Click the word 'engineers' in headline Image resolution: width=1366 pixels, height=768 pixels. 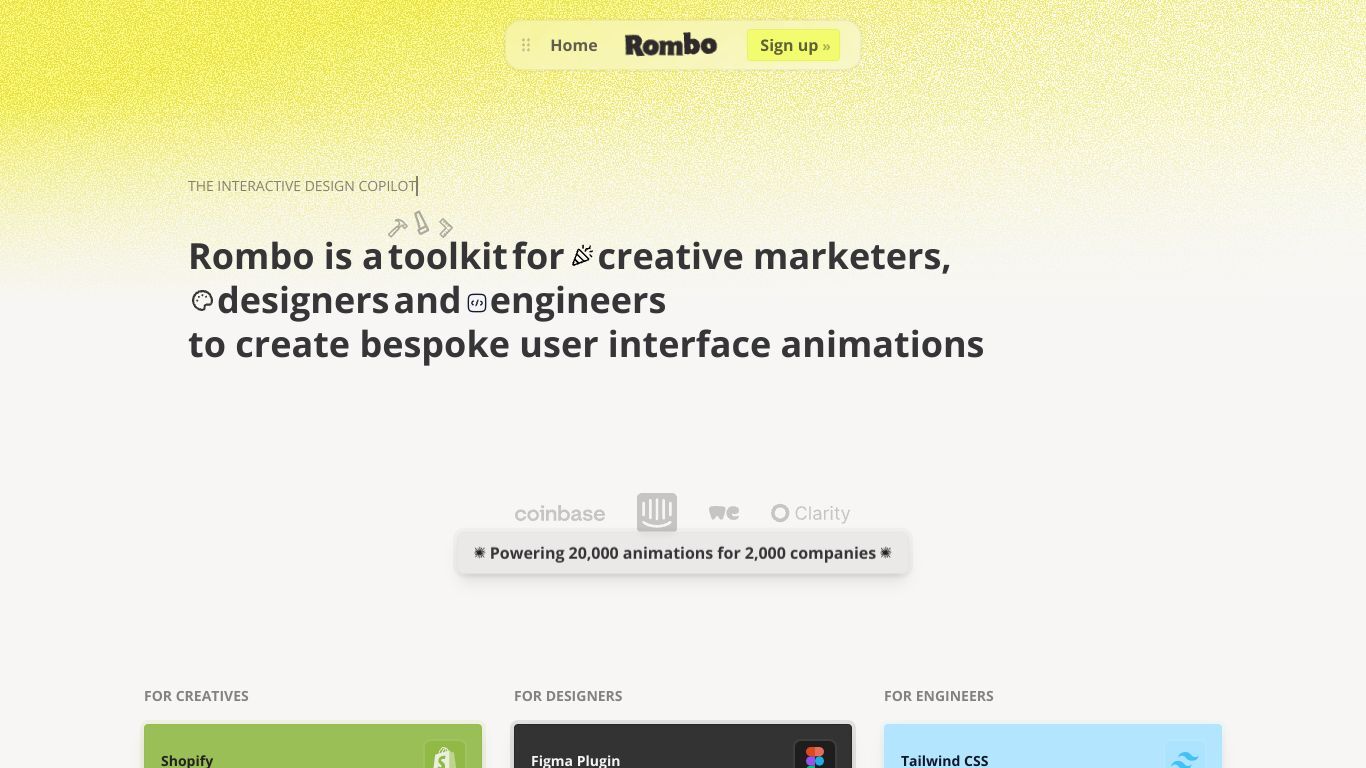[578, 300]
